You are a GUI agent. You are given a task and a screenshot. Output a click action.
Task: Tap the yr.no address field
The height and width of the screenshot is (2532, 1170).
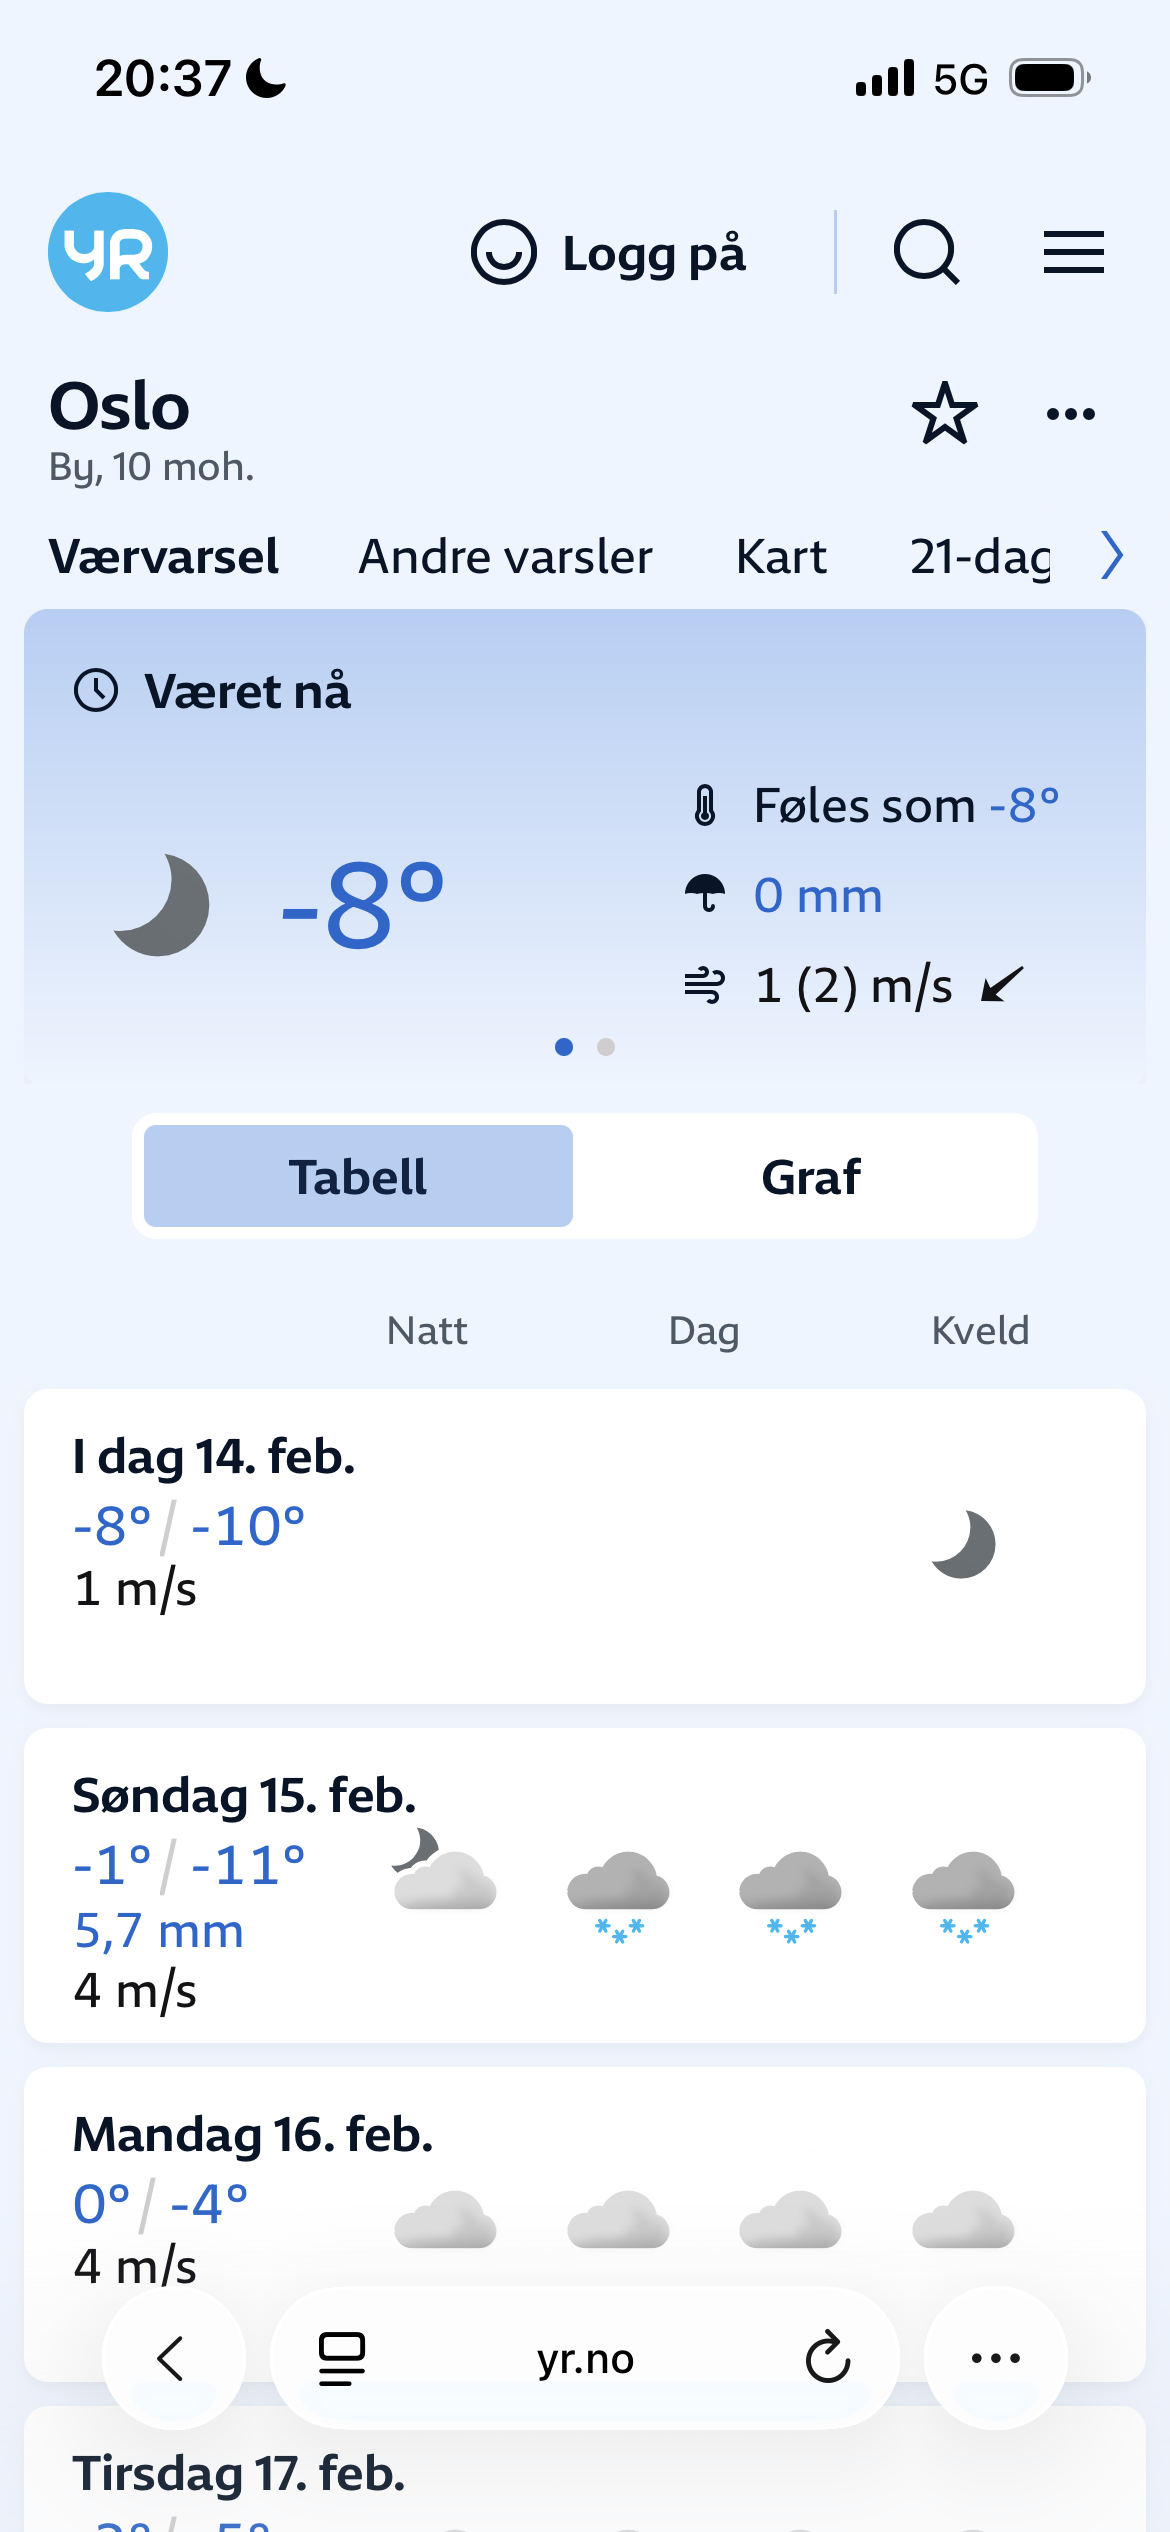click(x=585, y=2358)
